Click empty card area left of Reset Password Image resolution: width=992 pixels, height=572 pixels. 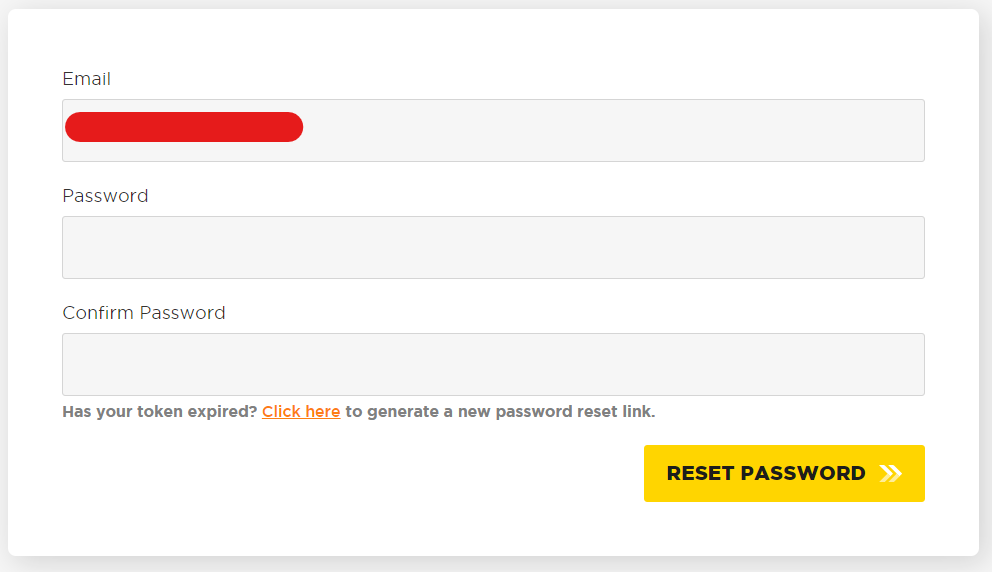[348, 473]
